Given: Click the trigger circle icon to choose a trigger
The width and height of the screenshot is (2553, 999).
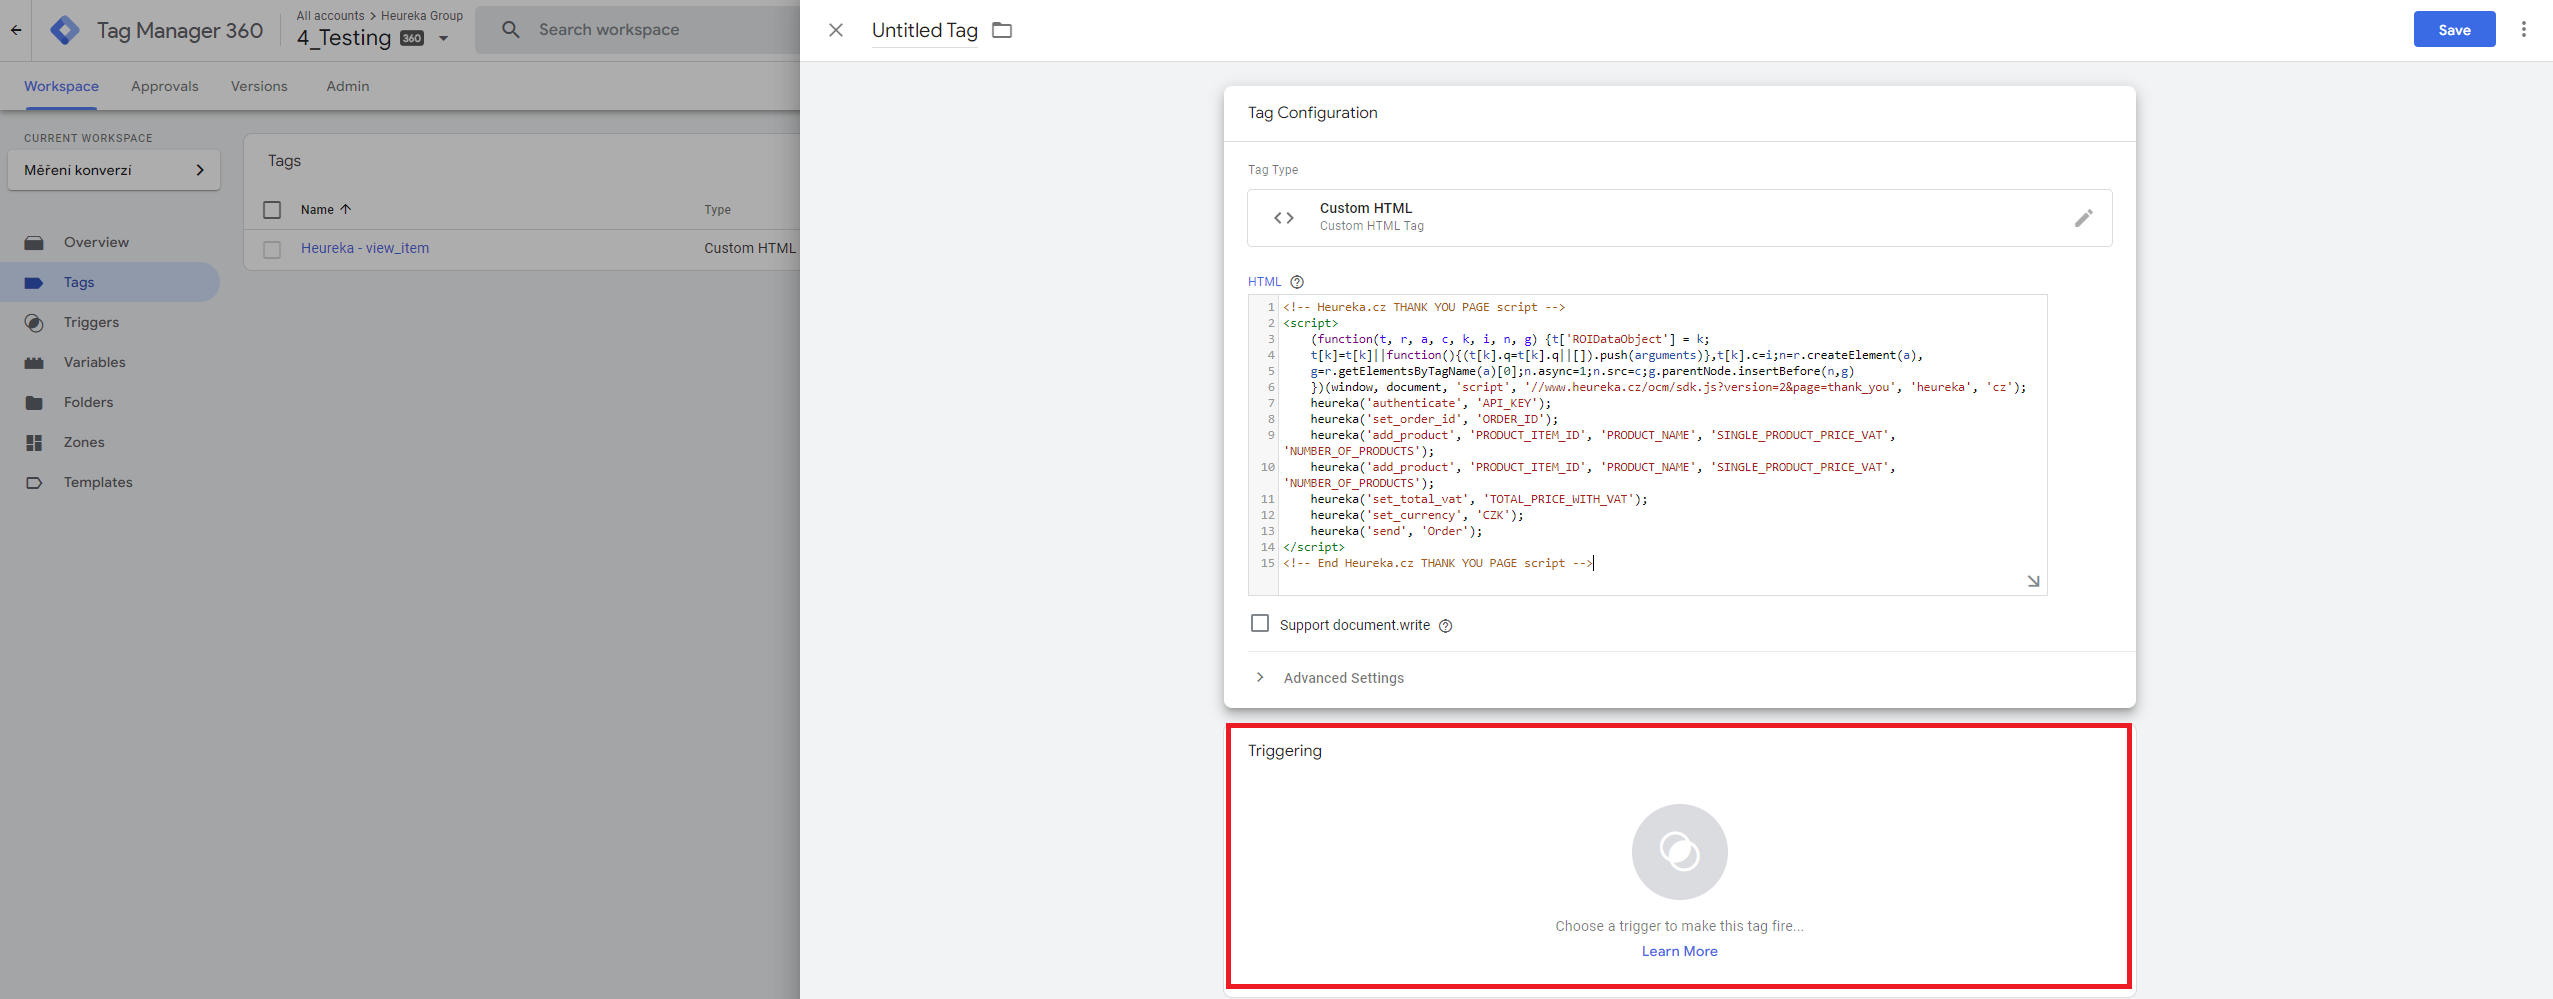Looking at the screenshot, I should pos(1679,852).
